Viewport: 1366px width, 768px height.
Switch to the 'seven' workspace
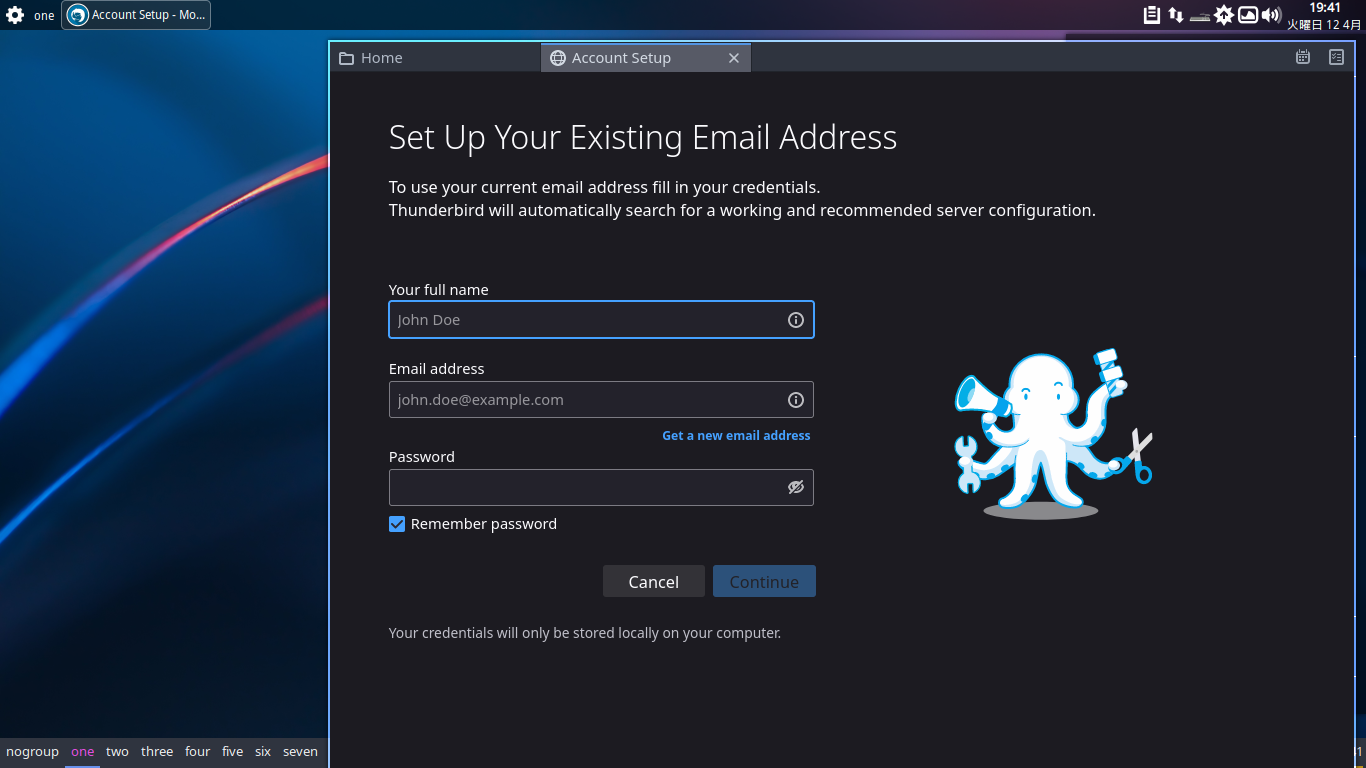[x=300, y=752]
